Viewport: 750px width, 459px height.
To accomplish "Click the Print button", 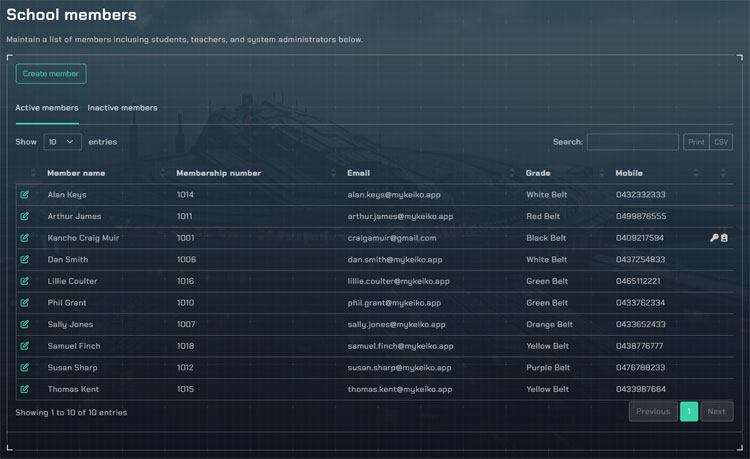I will (x=696, y=142).
